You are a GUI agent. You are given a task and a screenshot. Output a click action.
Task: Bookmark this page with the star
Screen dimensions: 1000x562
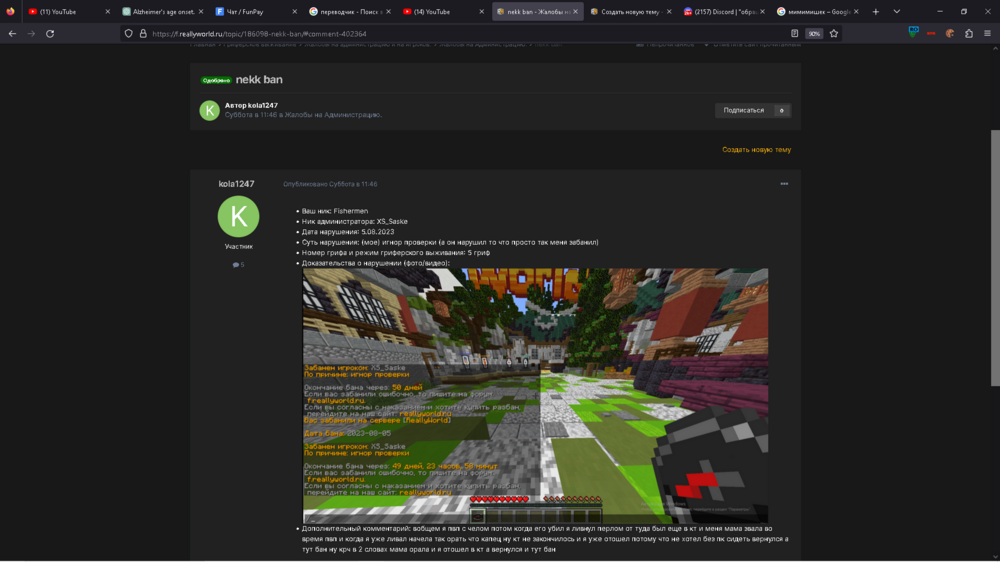click(834, 34)
